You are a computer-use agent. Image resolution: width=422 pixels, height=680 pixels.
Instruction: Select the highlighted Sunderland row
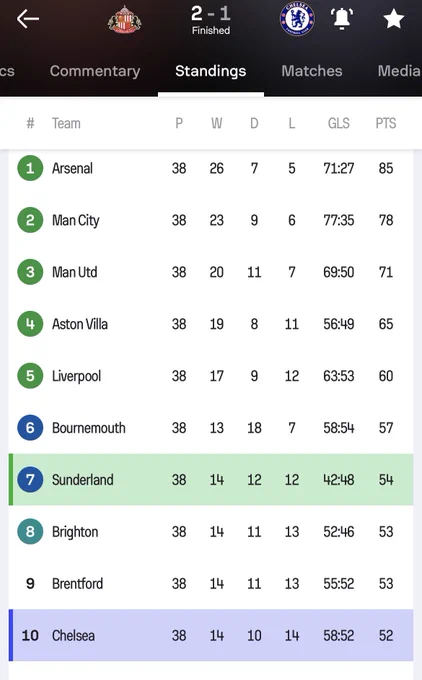[x=211, y=480]
